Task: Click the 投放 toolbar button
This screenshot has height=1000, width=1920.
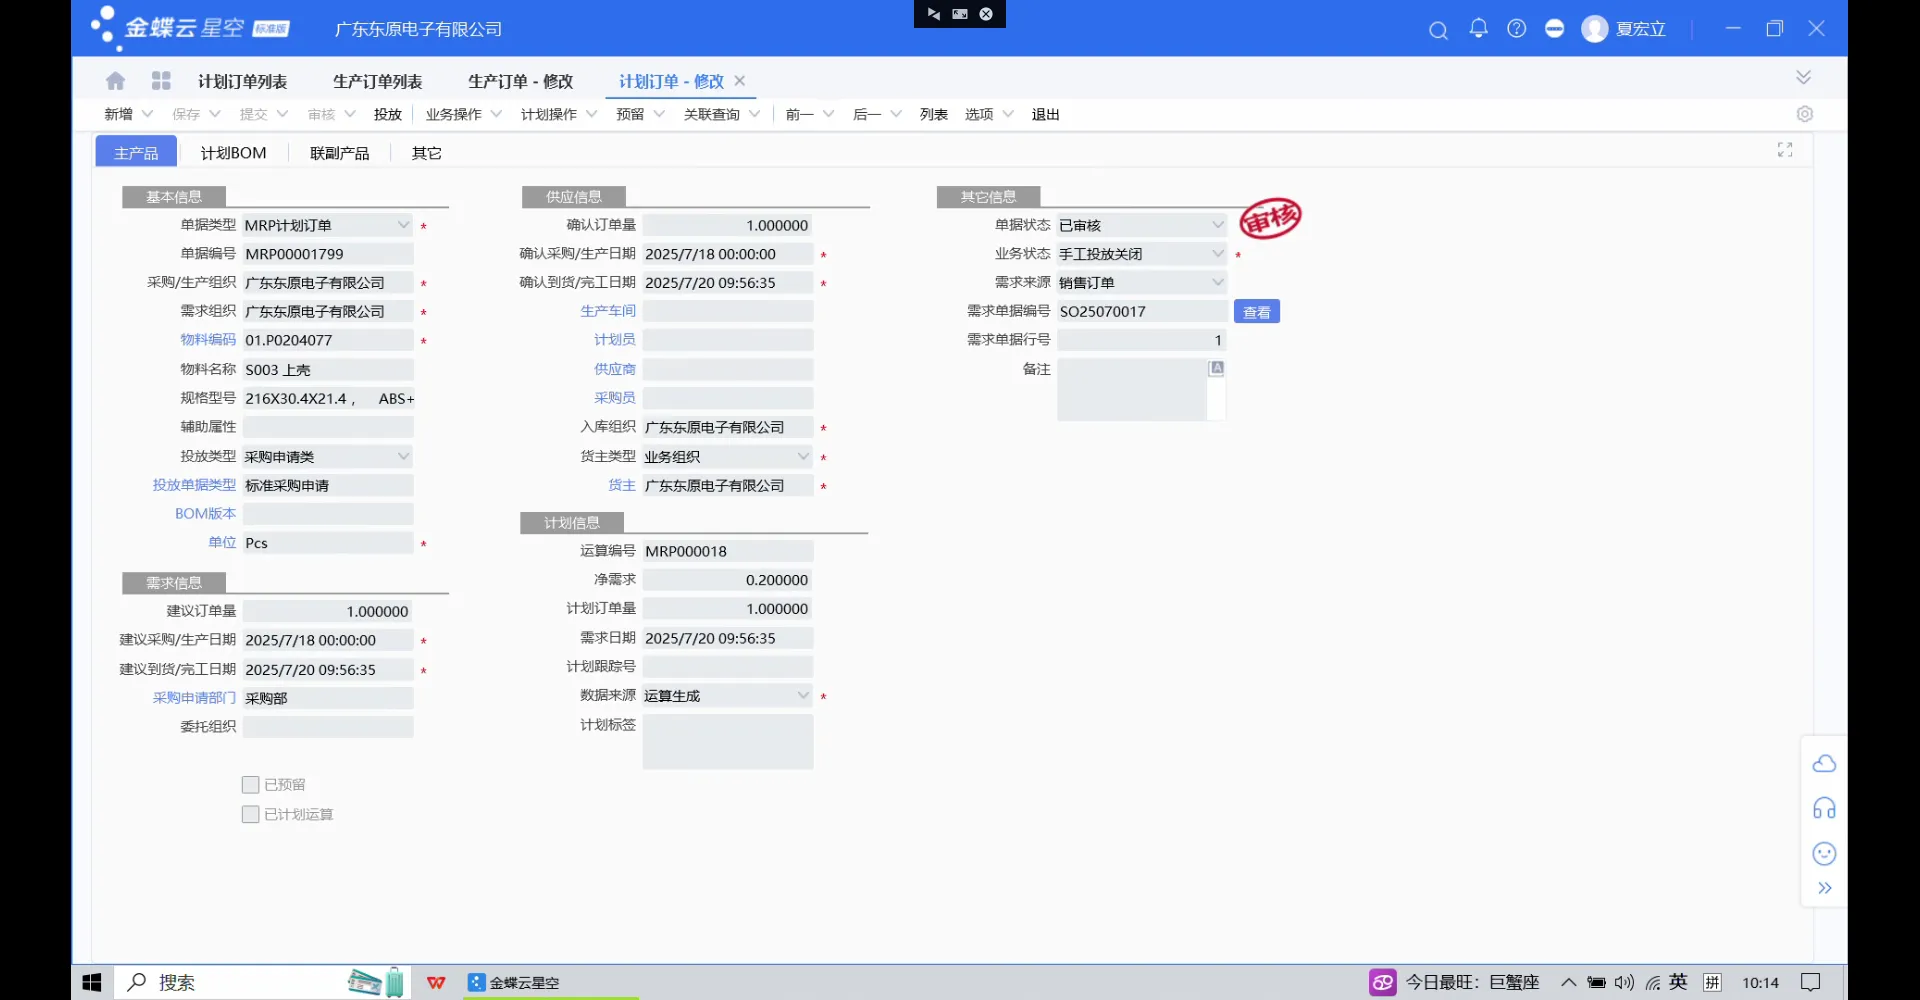Action: 387,114
